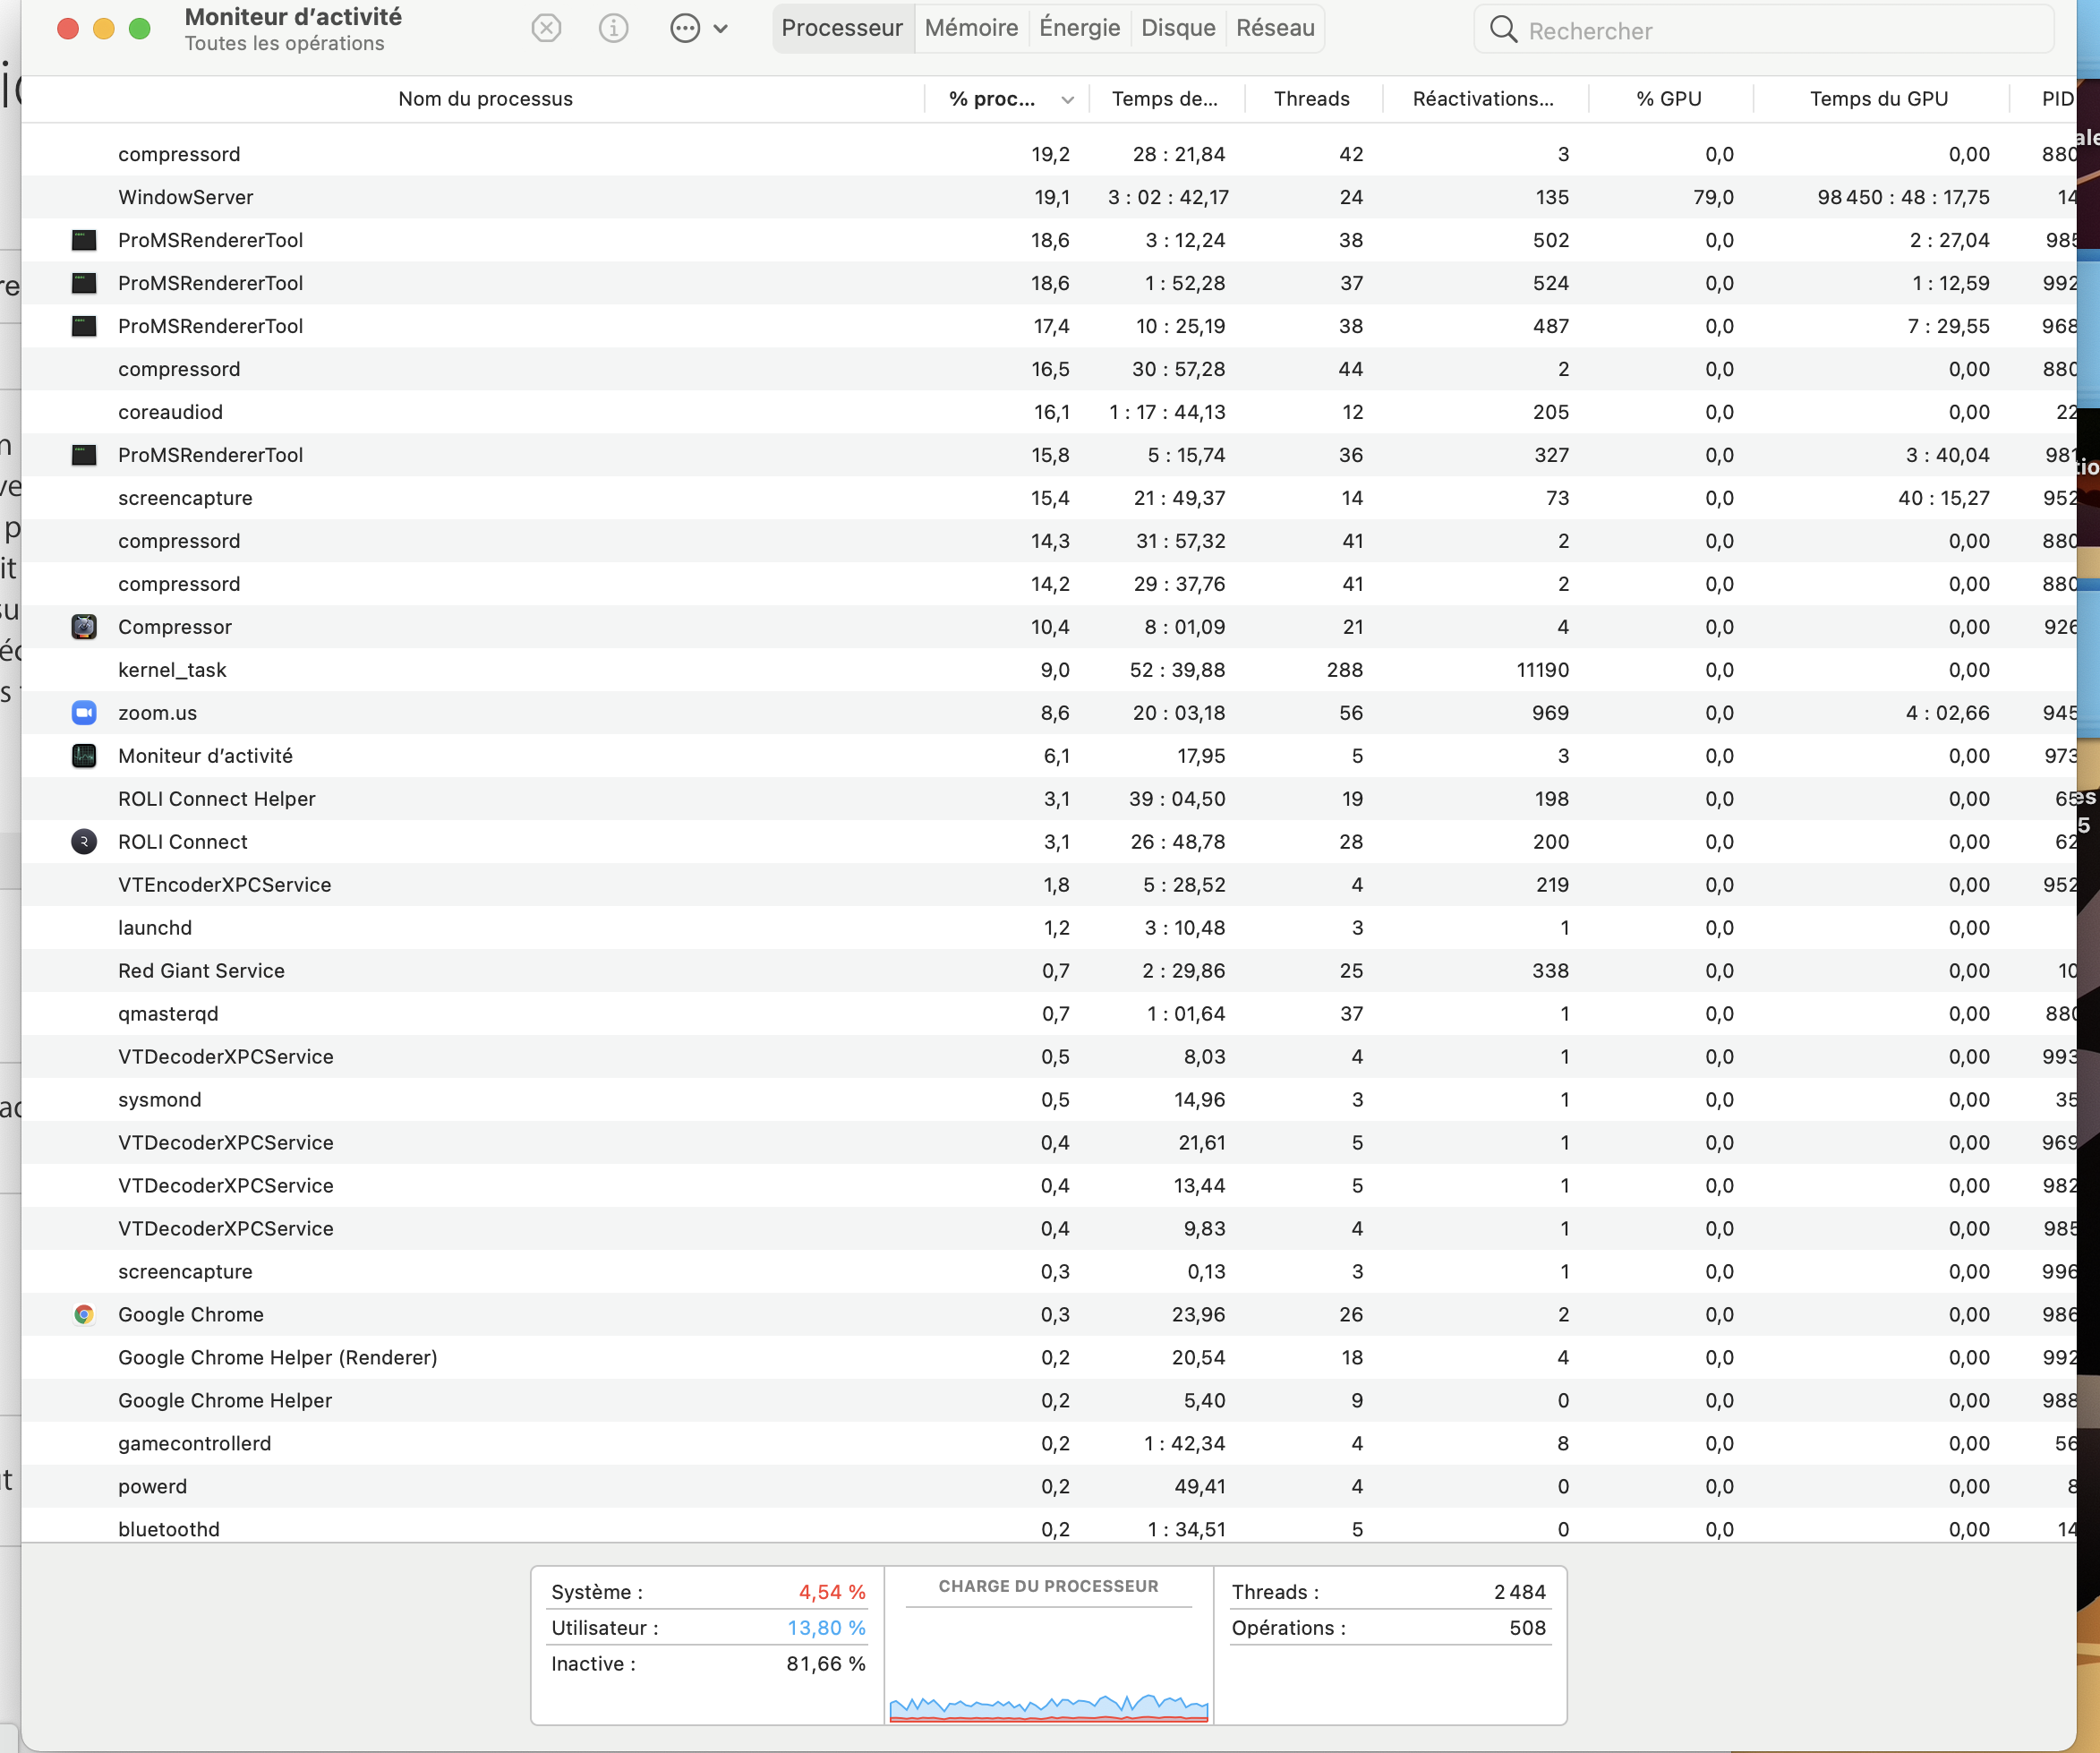Sort by the % GPU column header
Screen dimensions: 2100x1753
1667,99
